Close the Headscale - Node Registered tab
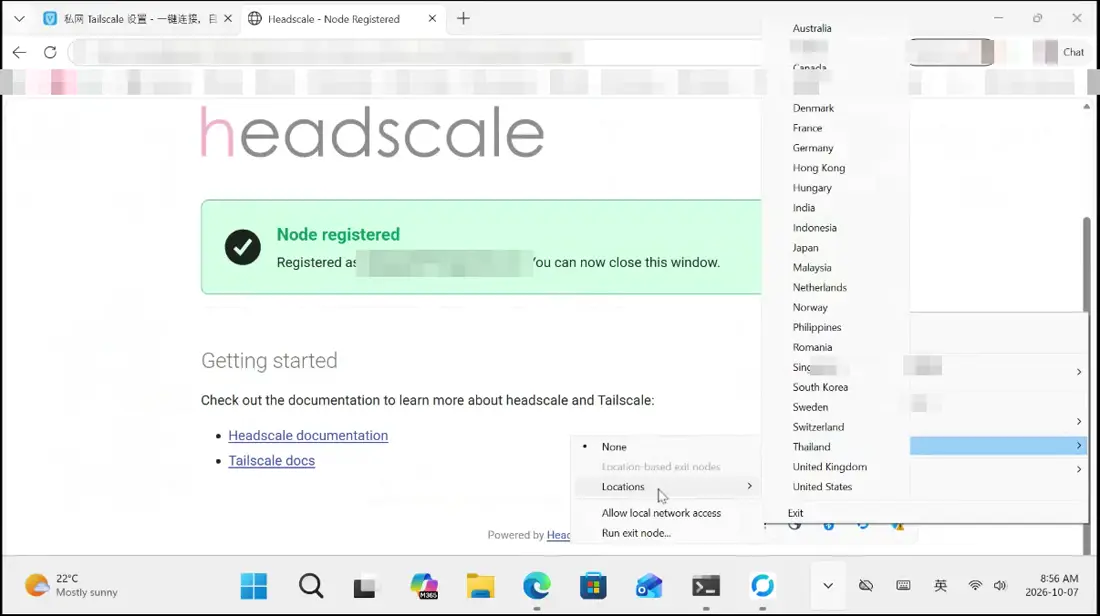Viewport: 1100px width, 616px height. (432, 19)
